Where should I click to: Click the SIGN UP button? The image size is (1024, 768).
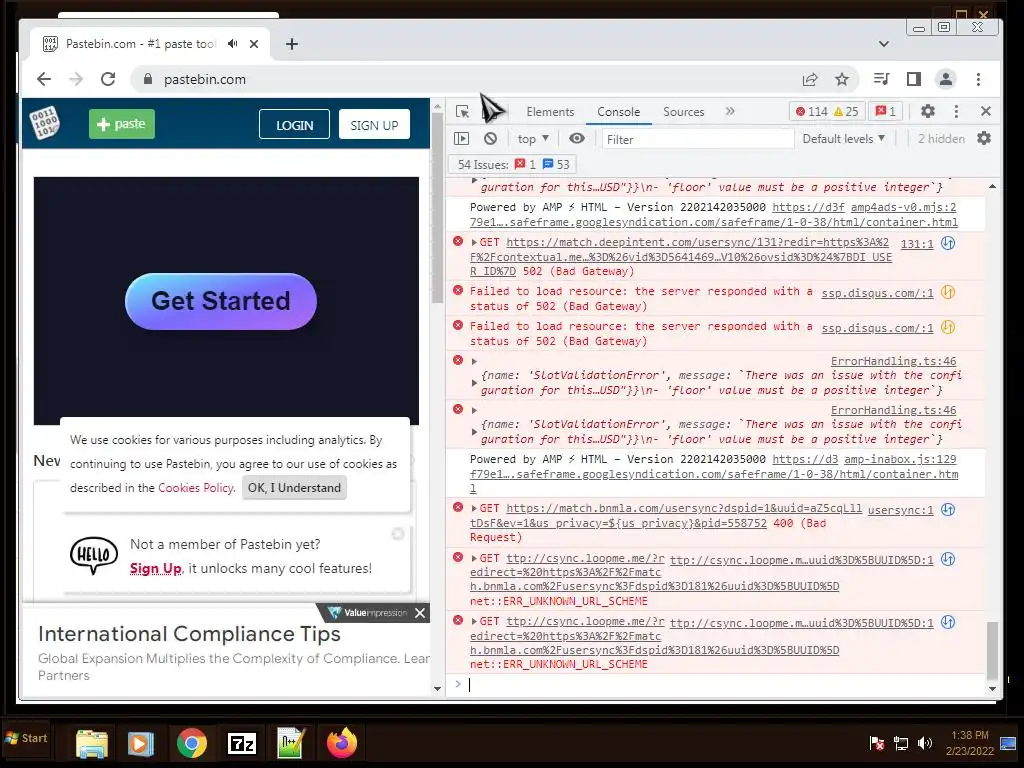pos(374,125)
